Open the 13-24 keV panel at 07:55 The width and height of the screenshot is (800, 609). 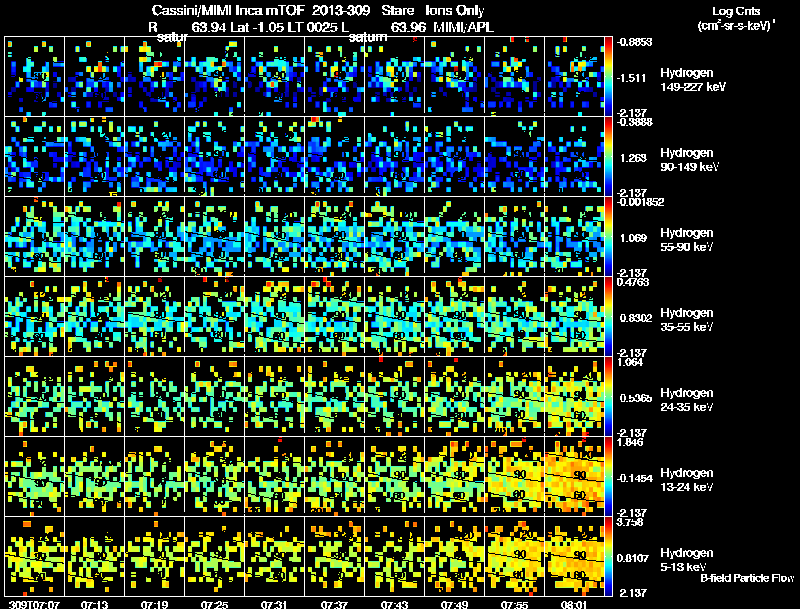tap(514, 476)
